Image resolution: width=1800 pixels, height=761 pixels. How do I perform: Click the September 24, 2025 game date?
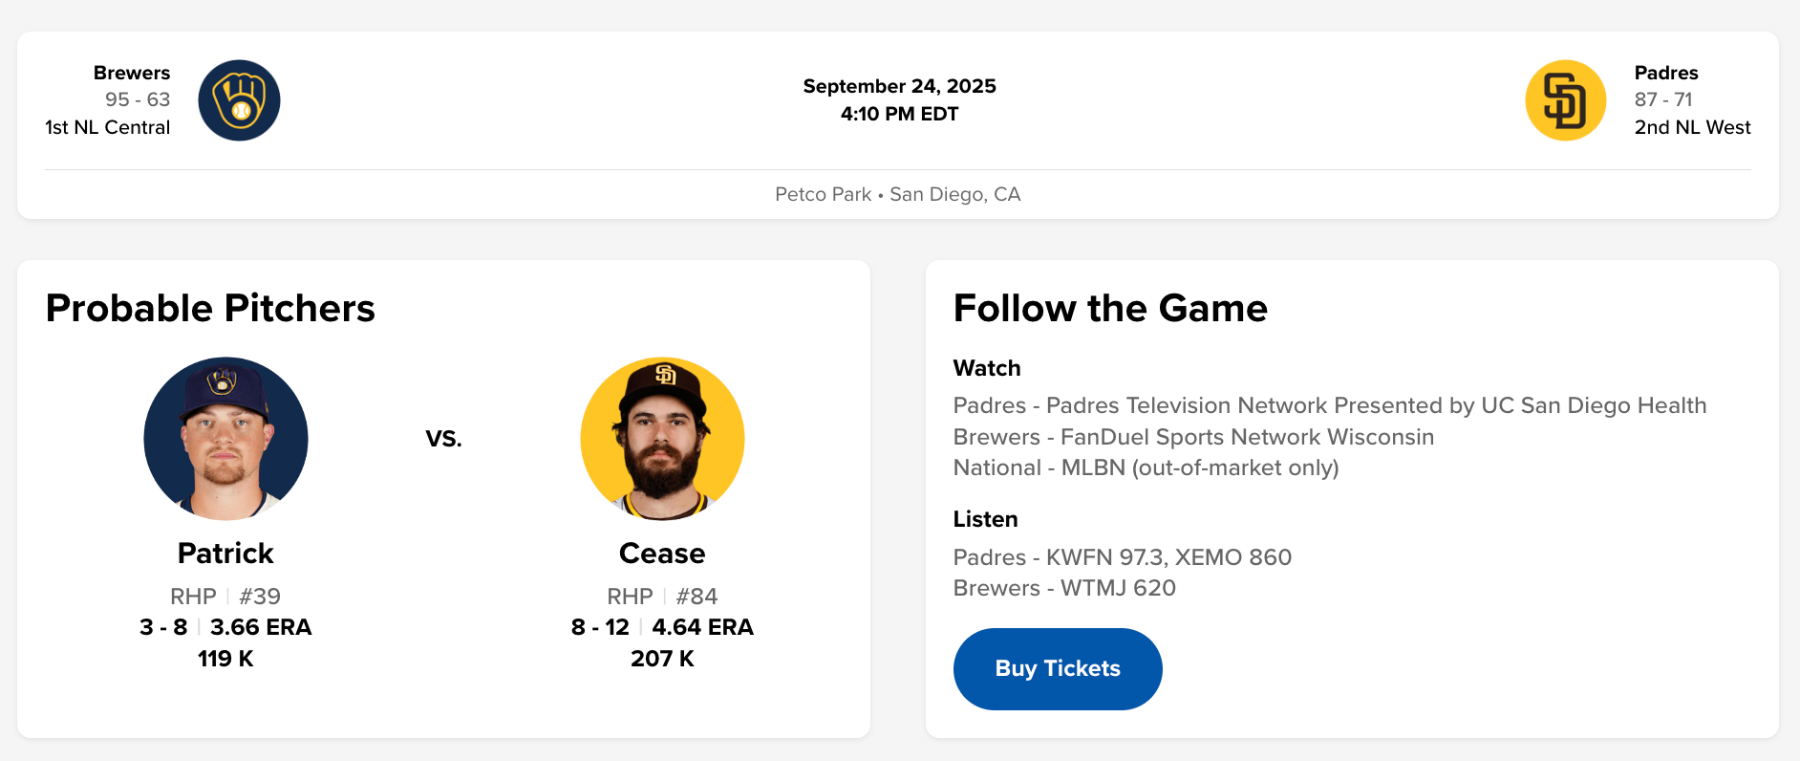[x=899, y=86]
